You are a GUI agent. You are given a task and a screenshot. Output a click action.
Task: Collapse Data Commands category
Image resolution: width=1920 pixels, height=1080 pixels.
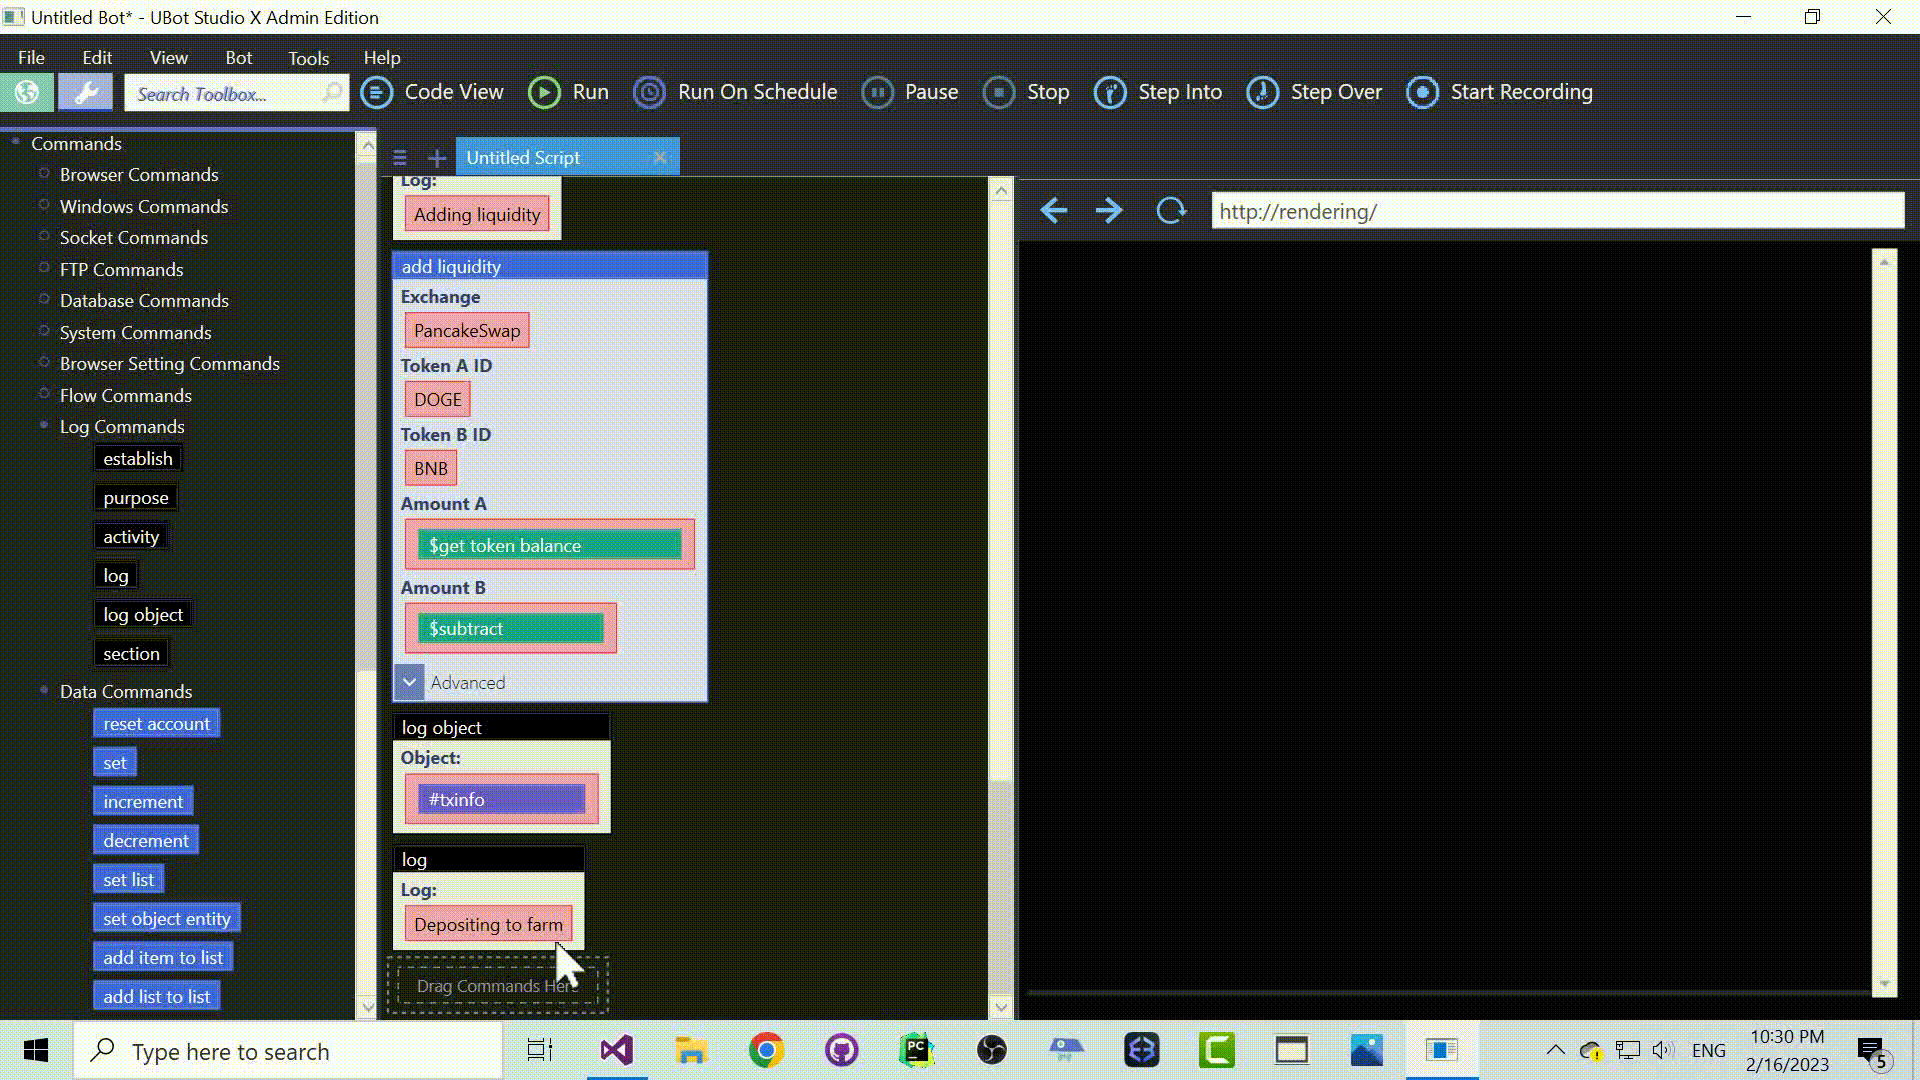44,691
